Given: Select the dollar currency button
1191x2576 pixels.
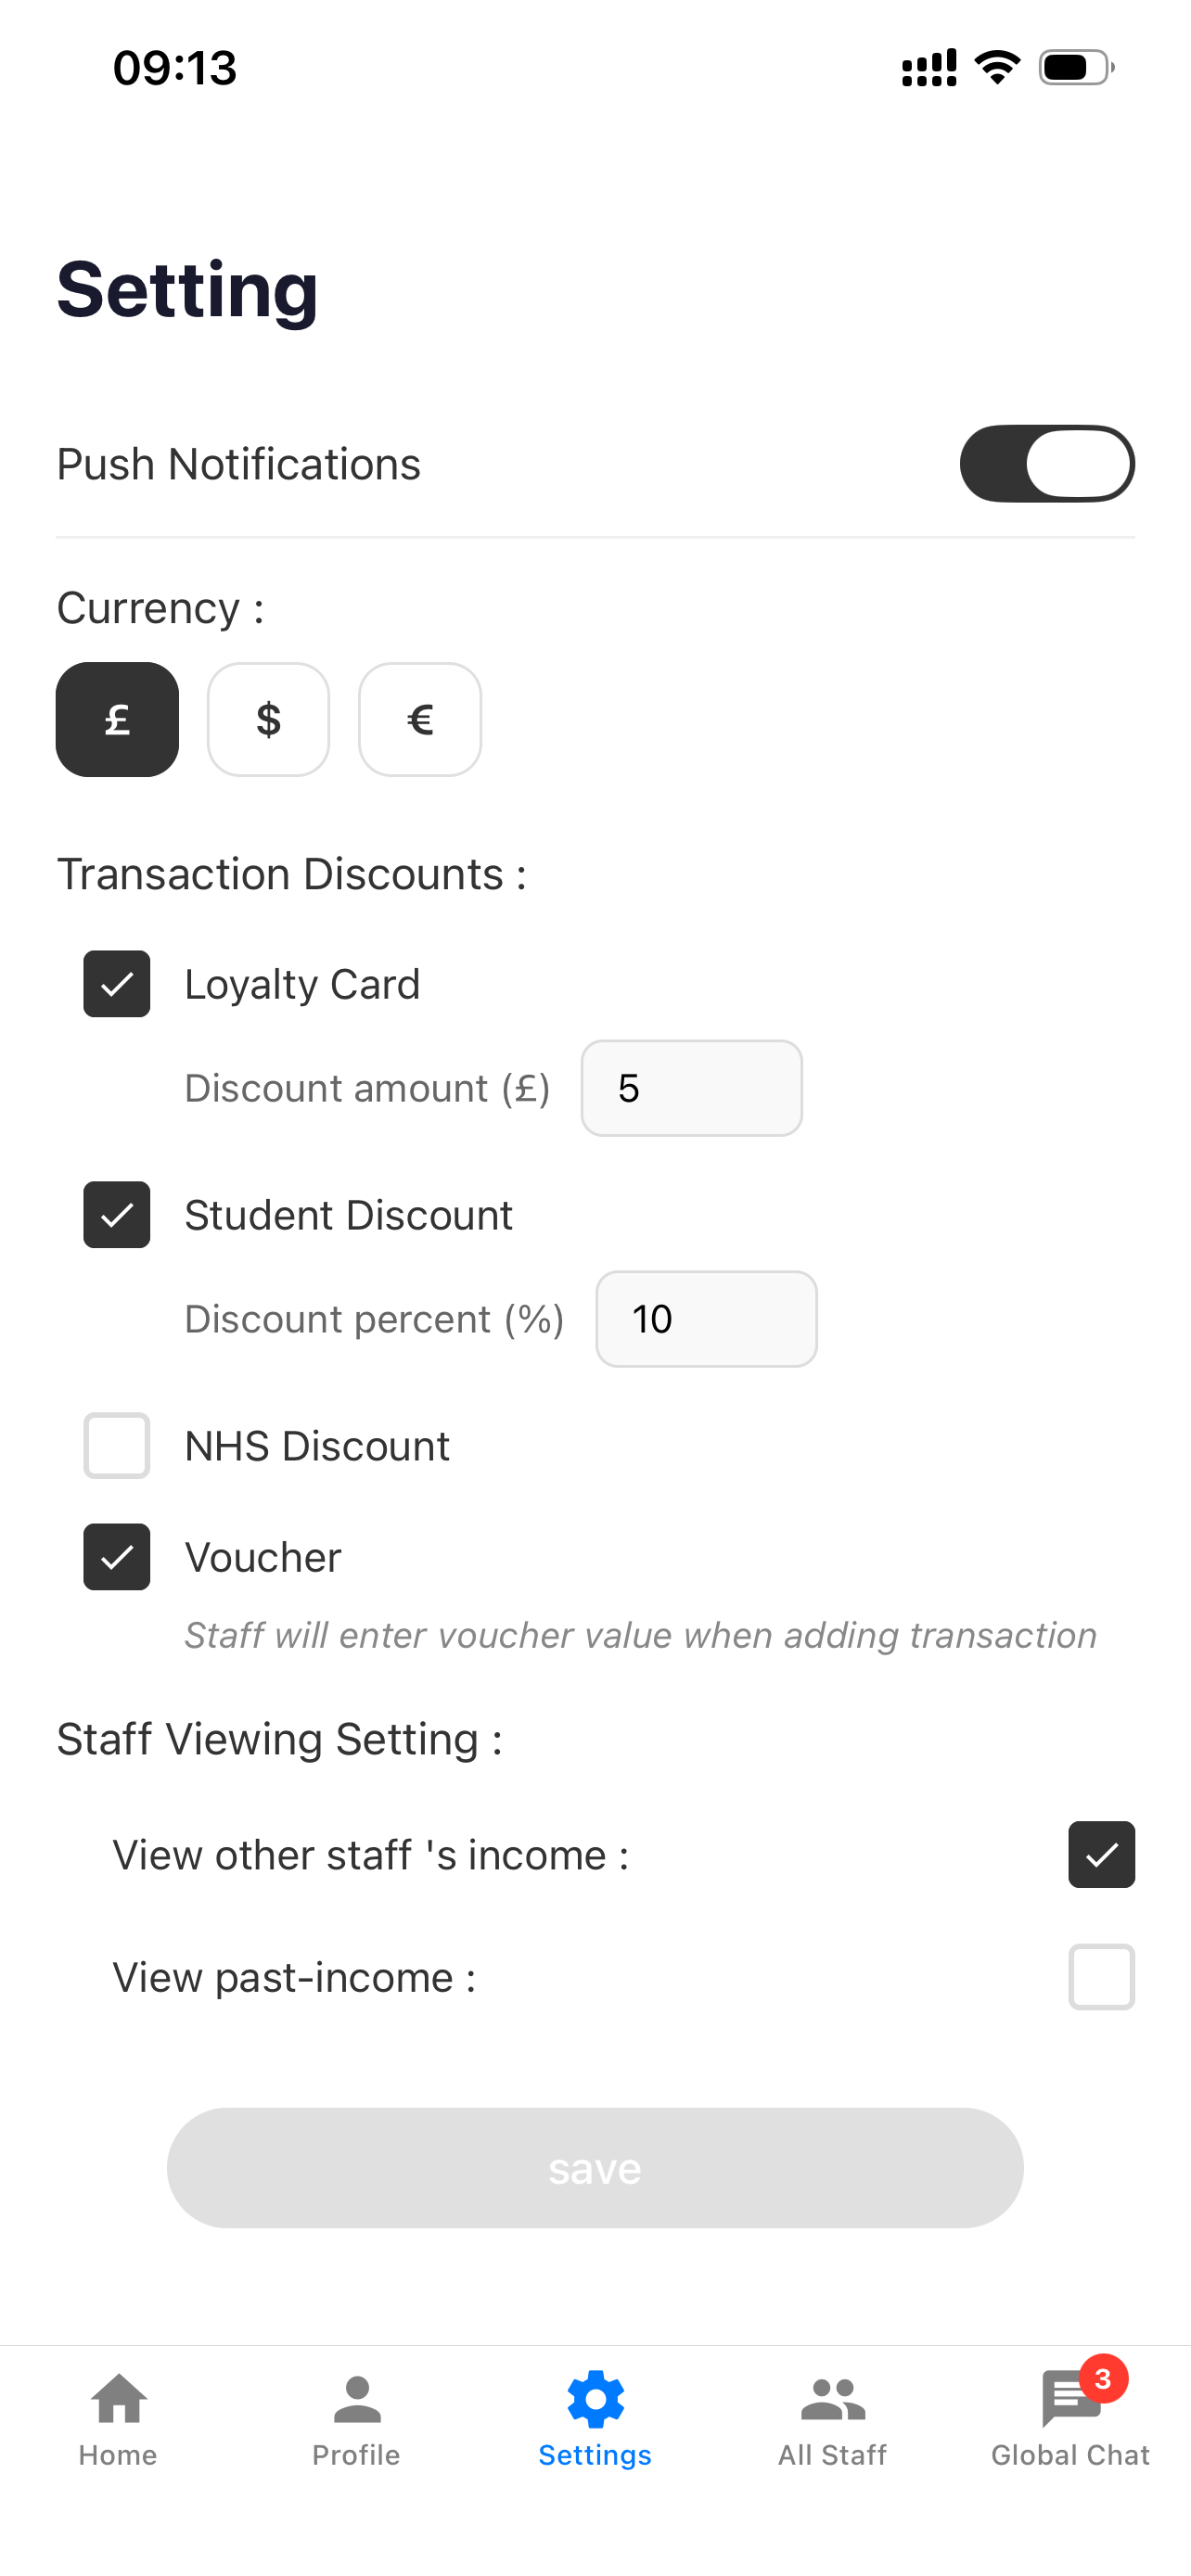Looking at the screenshot, I should (x=268, y=719).
